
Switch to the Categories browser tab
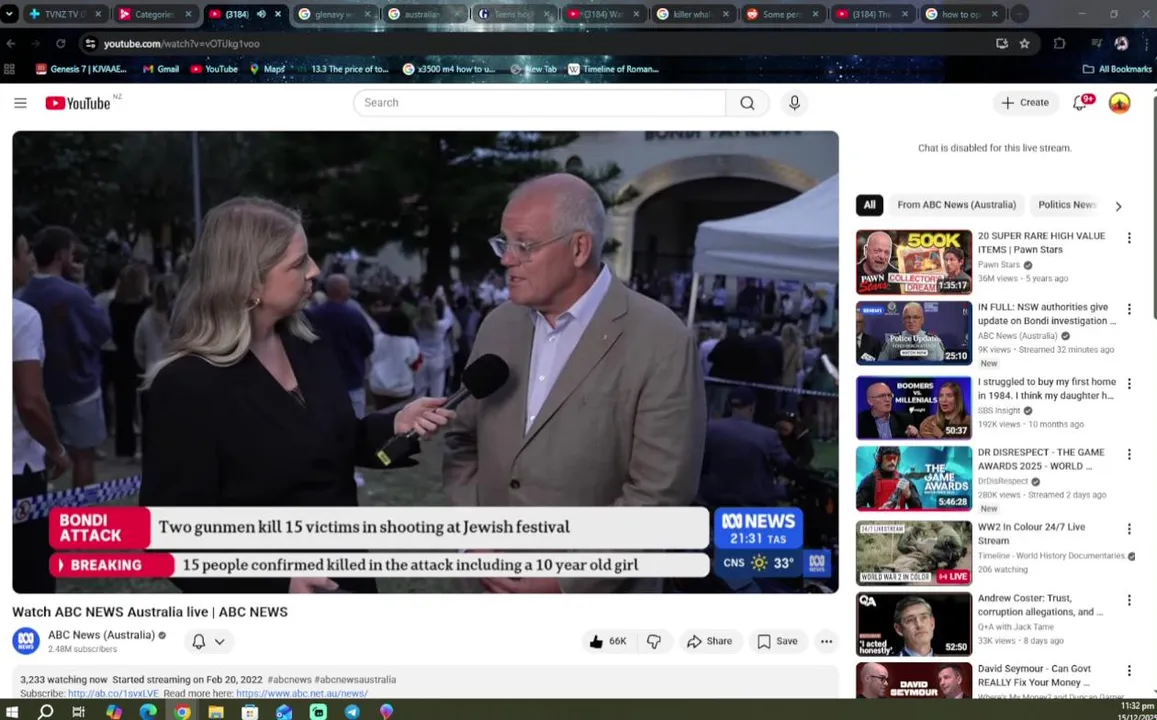click(155, 14)
